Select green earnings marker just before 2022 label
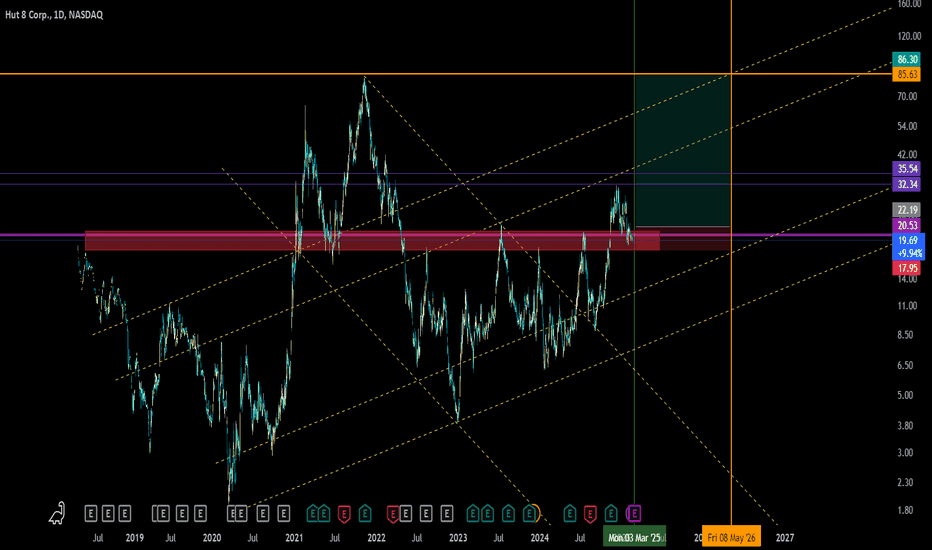The image size is (932, 550). point(365,513)
